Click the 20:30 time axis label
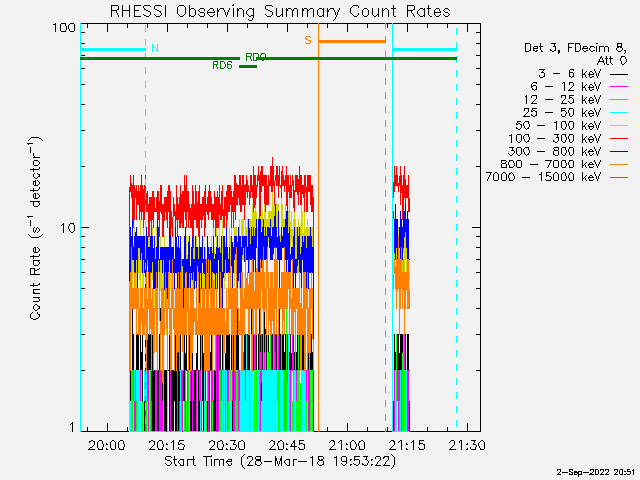Image resolution: width=640 pixels, height=480 pixels. (227, 444)
